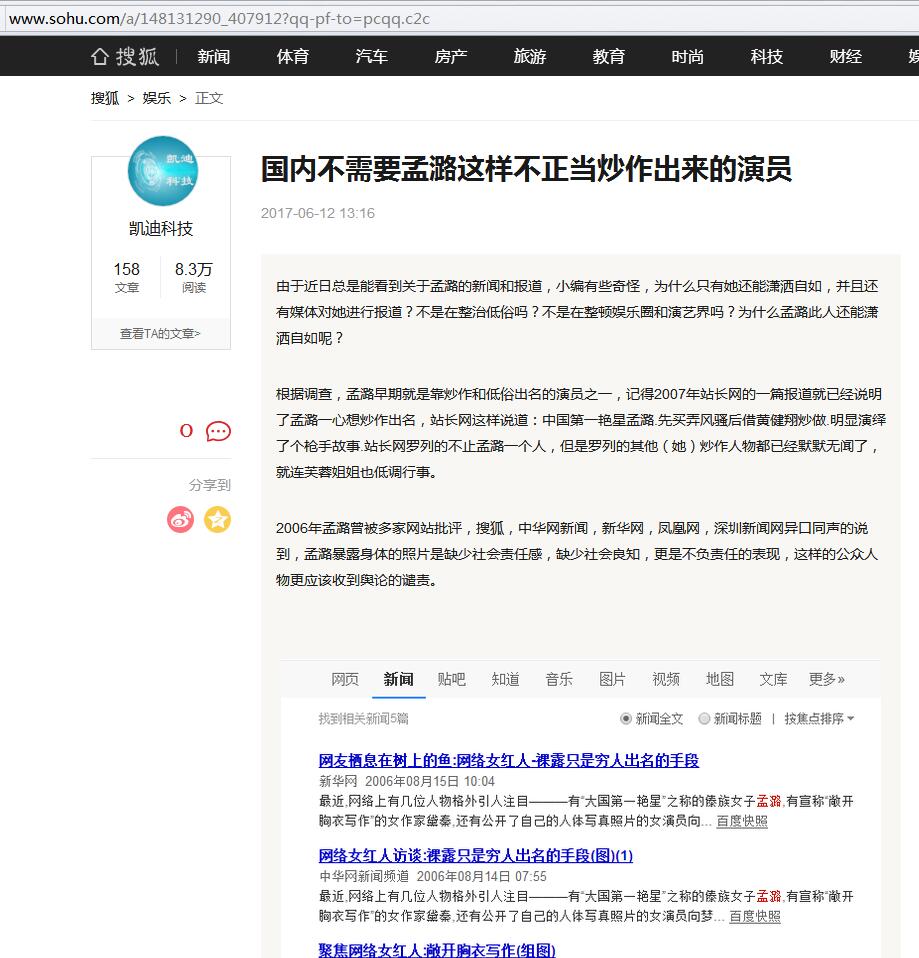This screenshot has width=919, height=958.
Task: Switch to 贴吧 search tab
Action: click(x=452, y=679)
